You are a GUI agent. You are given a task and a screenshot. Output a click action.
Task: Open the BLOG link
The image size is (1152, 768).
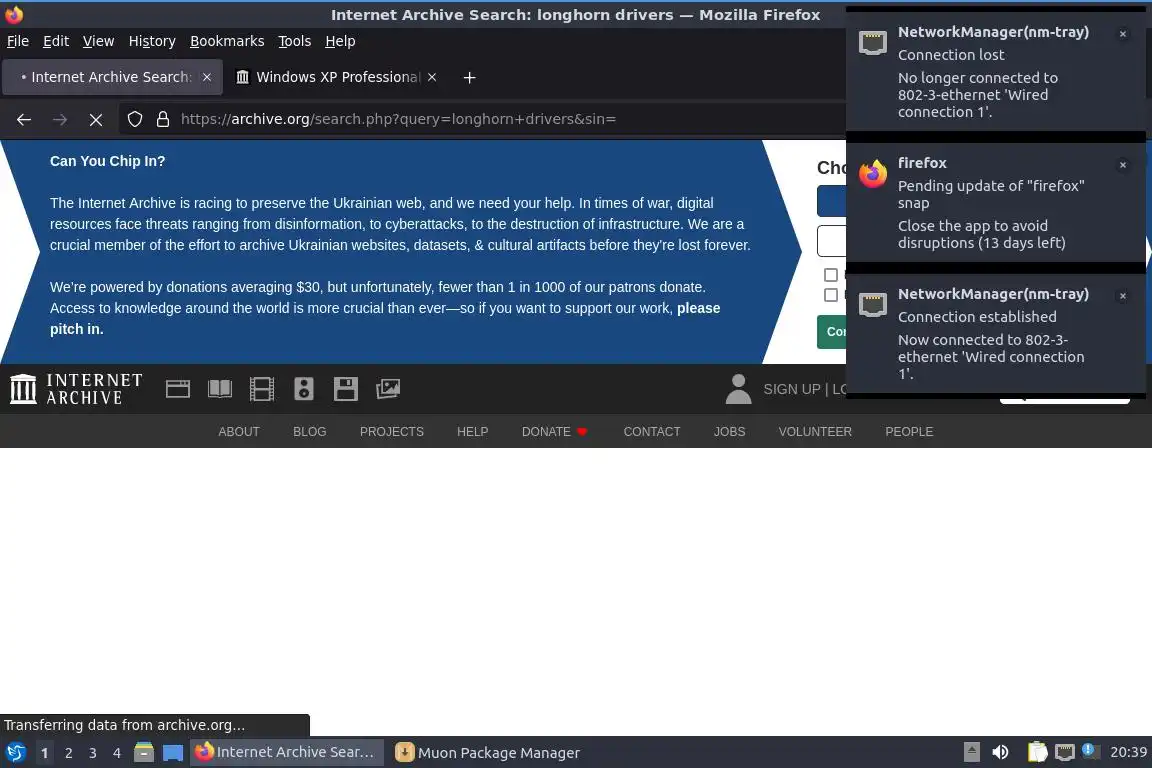click(309, 431)
